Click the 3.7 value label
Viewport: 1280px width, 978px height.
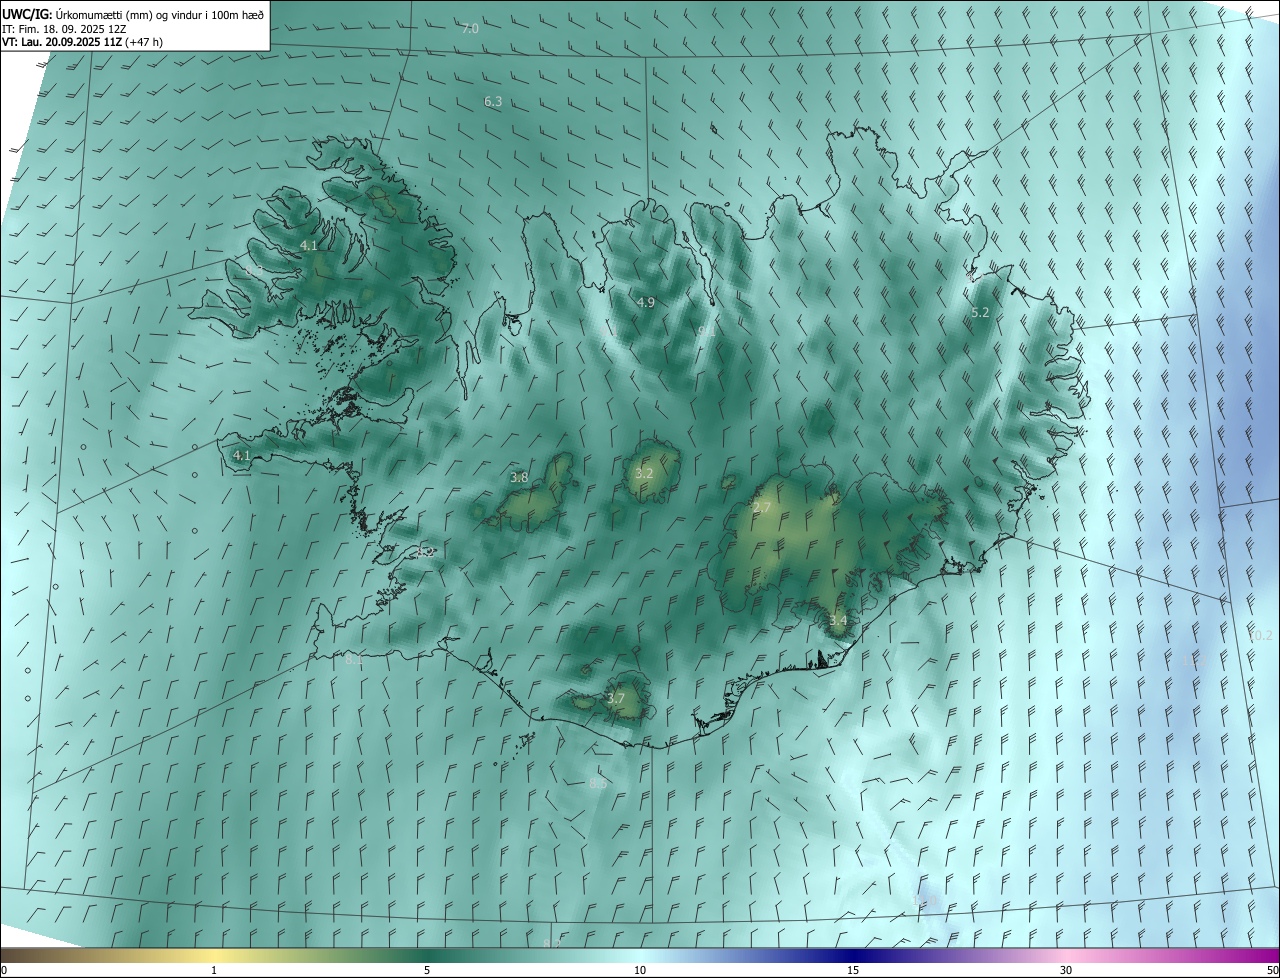click(616, 699)
